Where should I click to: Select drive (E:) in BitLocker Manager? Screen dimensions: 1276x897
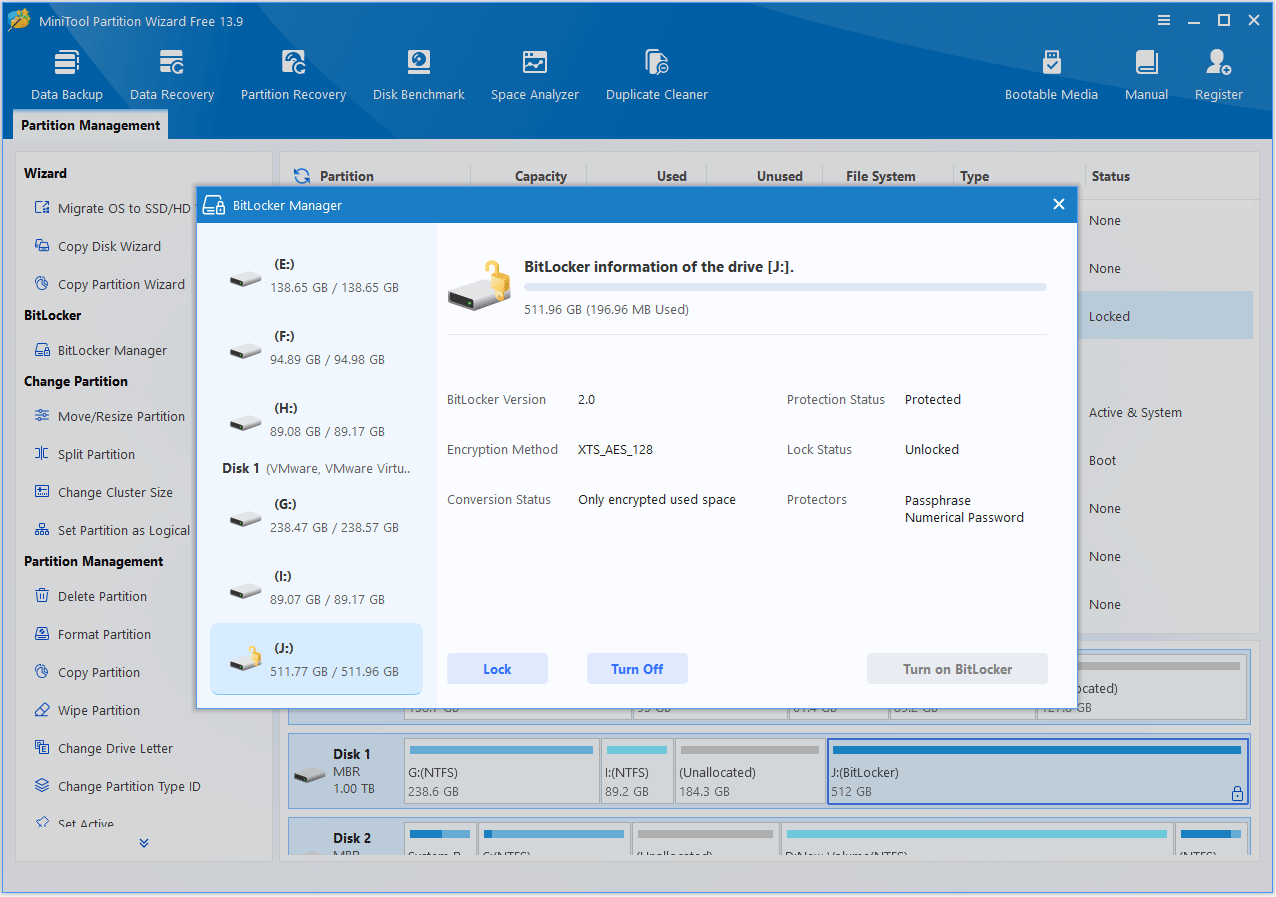(316, 275)
